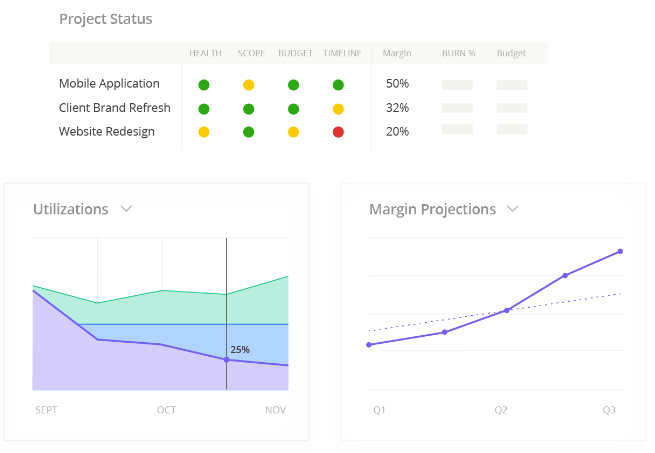Click Mobile Application burn percentage bar

[x=457, y=85]
